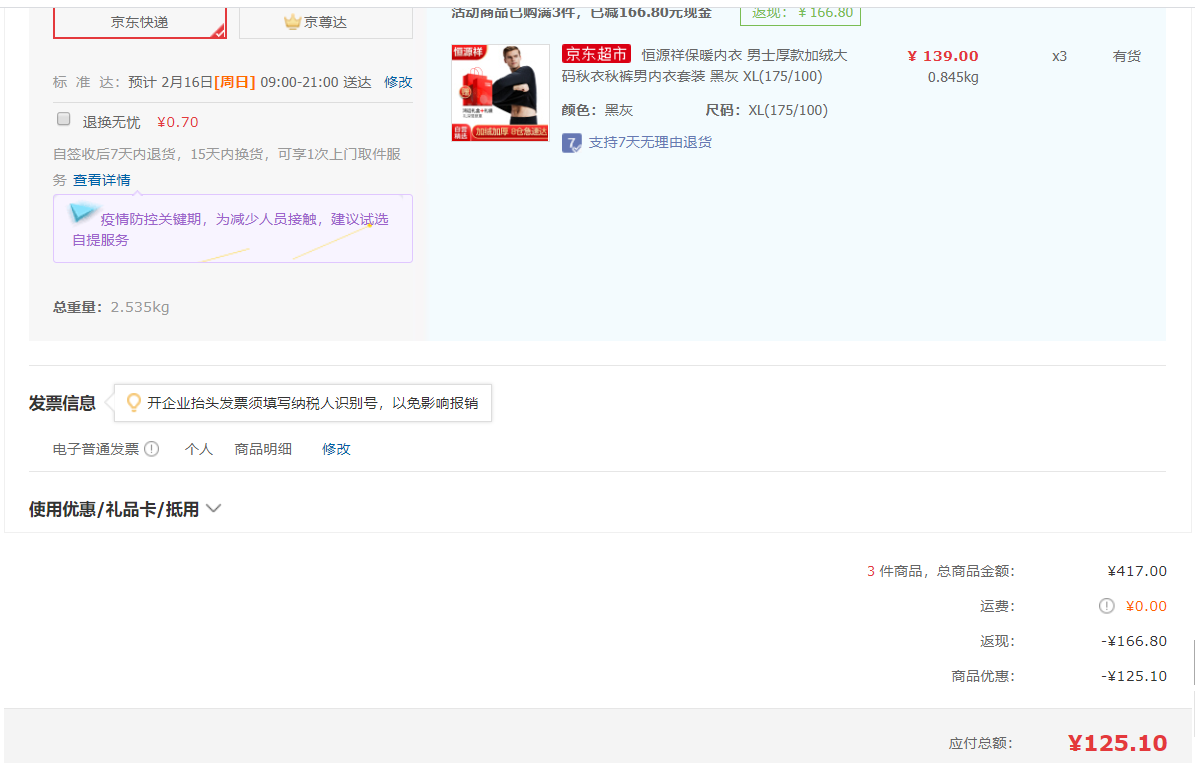The image size is (1195, 763).
Task: Click 0.845kg item weight text
Action: [x=953, y=77]
